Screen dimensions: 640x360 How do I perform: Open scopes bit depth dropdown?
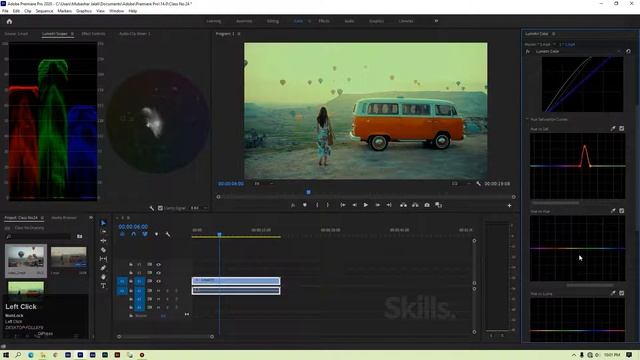pos(199,208)
